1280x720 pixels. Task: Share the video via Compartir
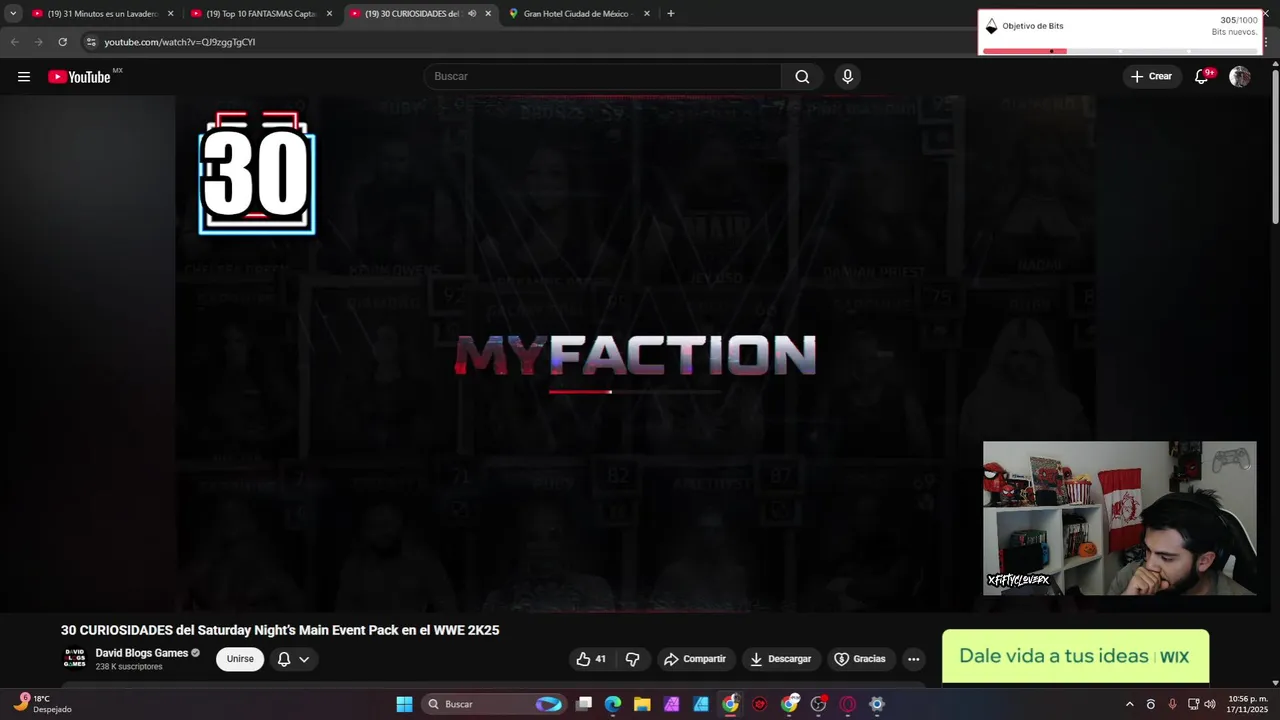pos(695,659)
